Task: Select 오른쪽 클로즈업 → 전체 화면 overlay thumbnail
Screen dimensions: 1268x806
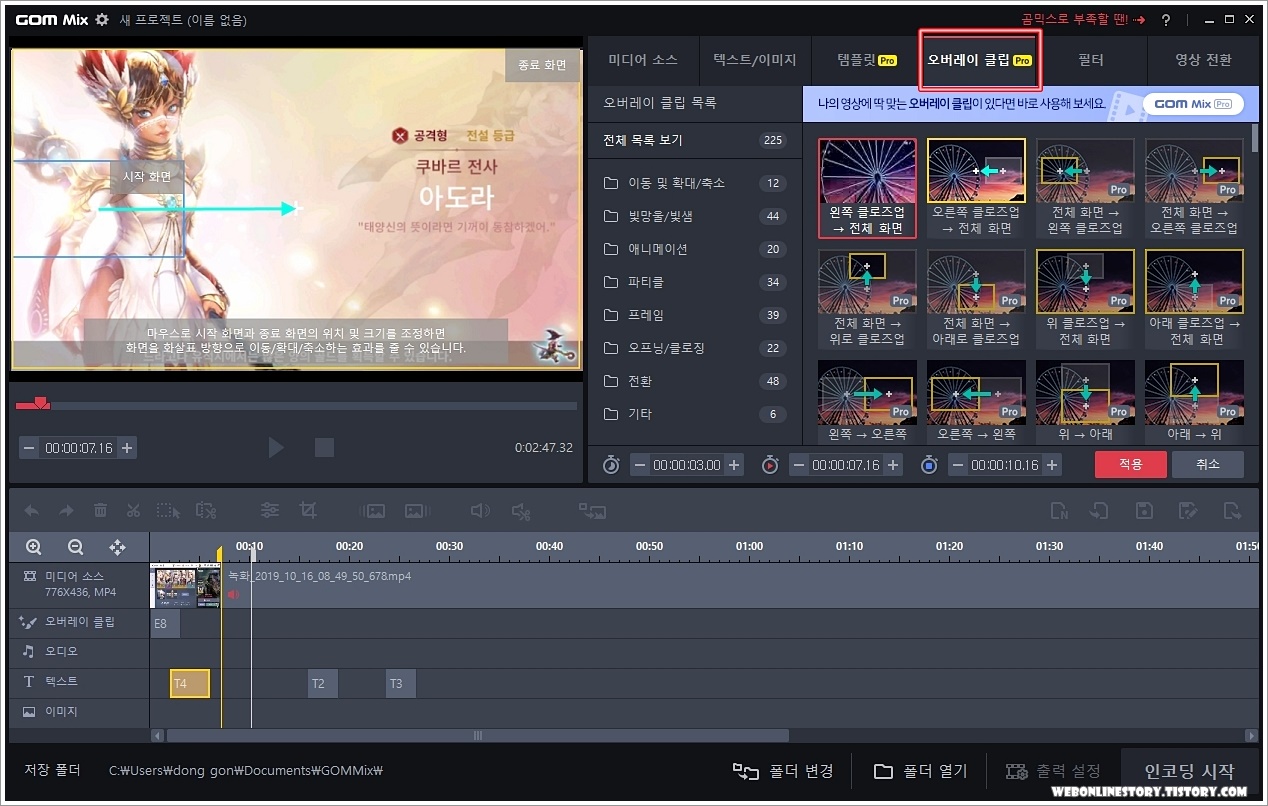Action: coord(976,188)
